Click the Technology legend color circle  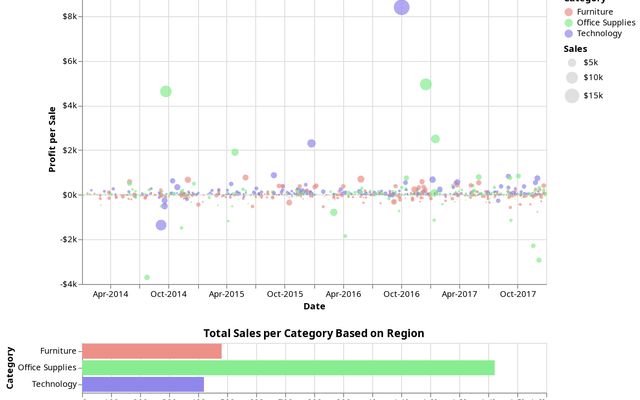pos(570,34)
